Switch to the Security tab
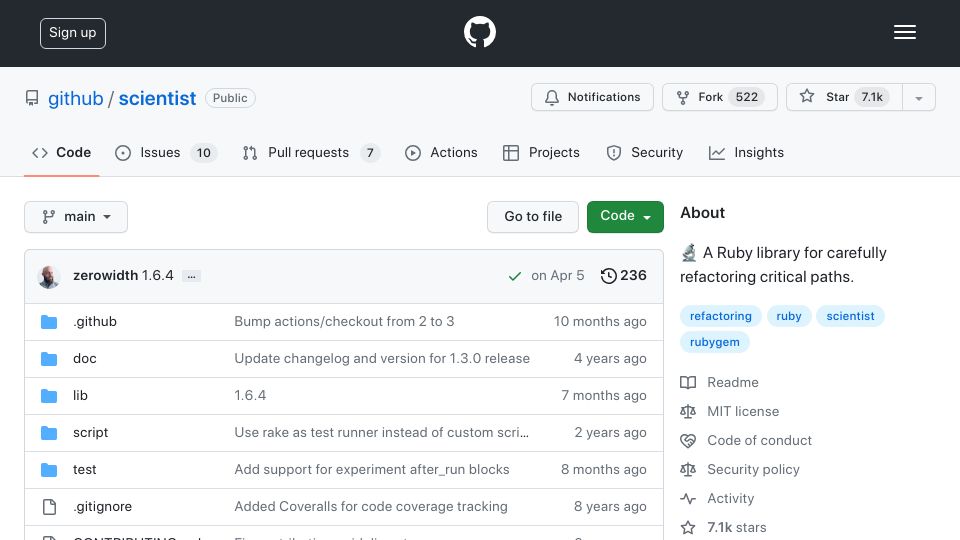This screenshot has width=960, height=540. [644, 153]
